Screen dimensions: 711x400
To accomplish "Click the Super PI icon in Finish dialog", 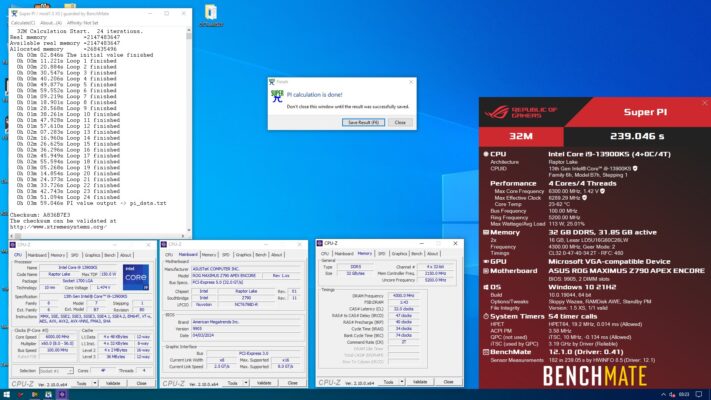I will (277, 96).
